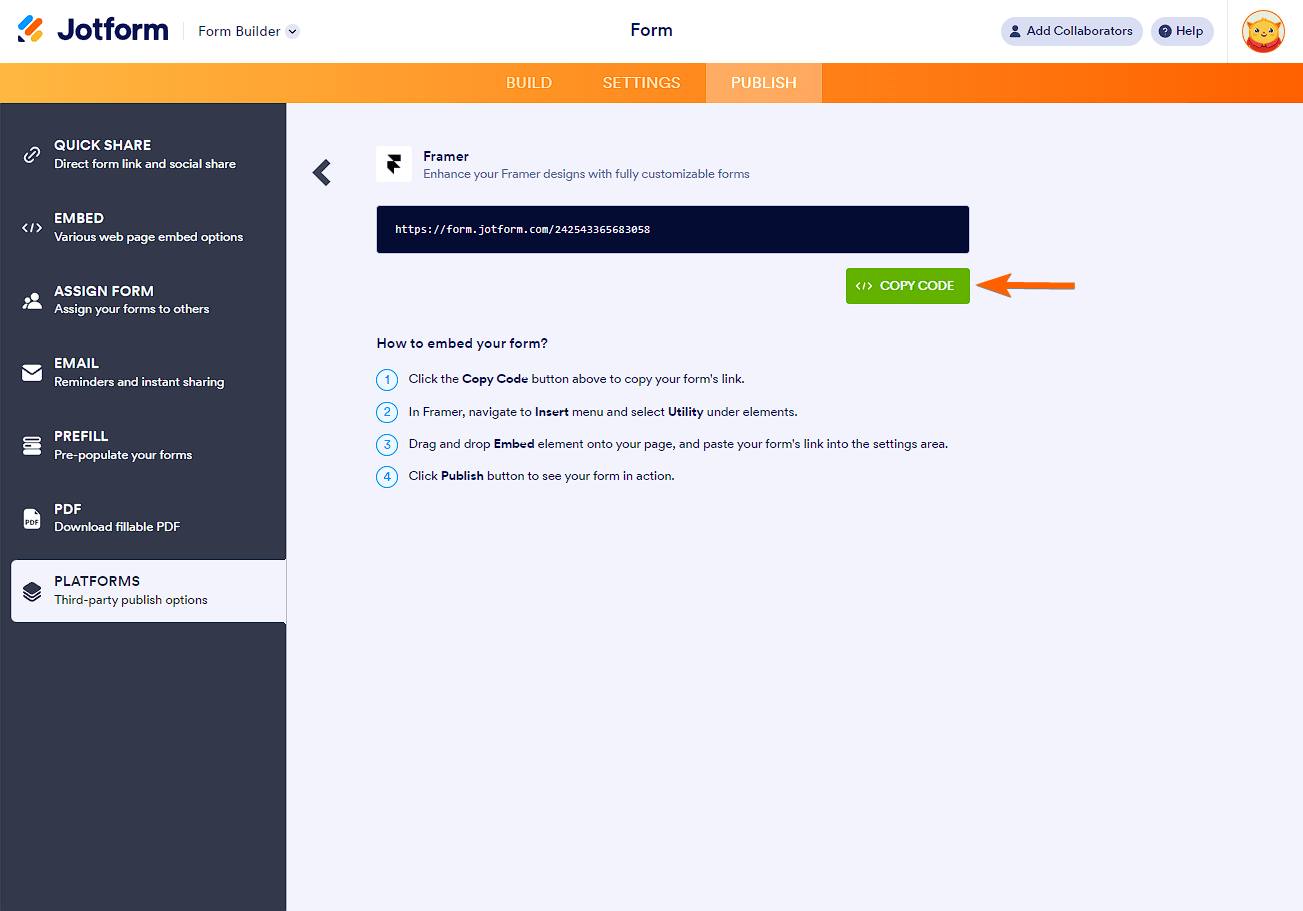Viewport: 1303px width, 911px height.
Task: Go back with the left chevron arrow
Action: [x=322, y=172]
